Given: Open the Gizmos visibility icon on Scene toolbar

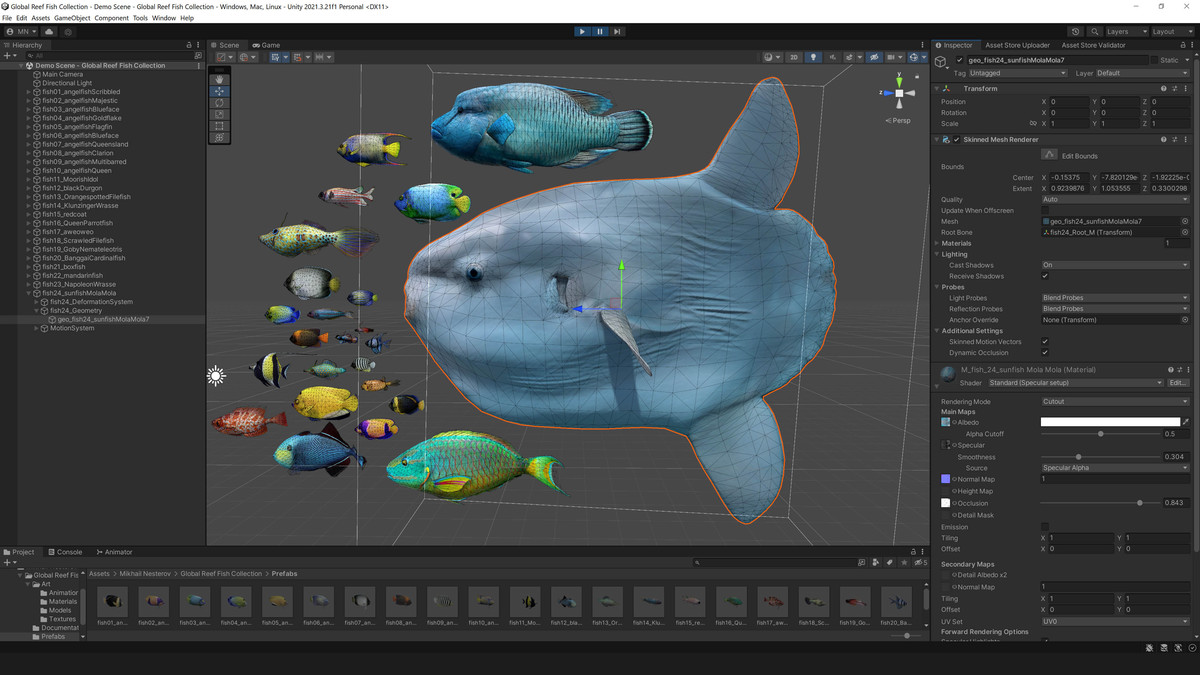Looking at the screenshot, I should (913, 57).
